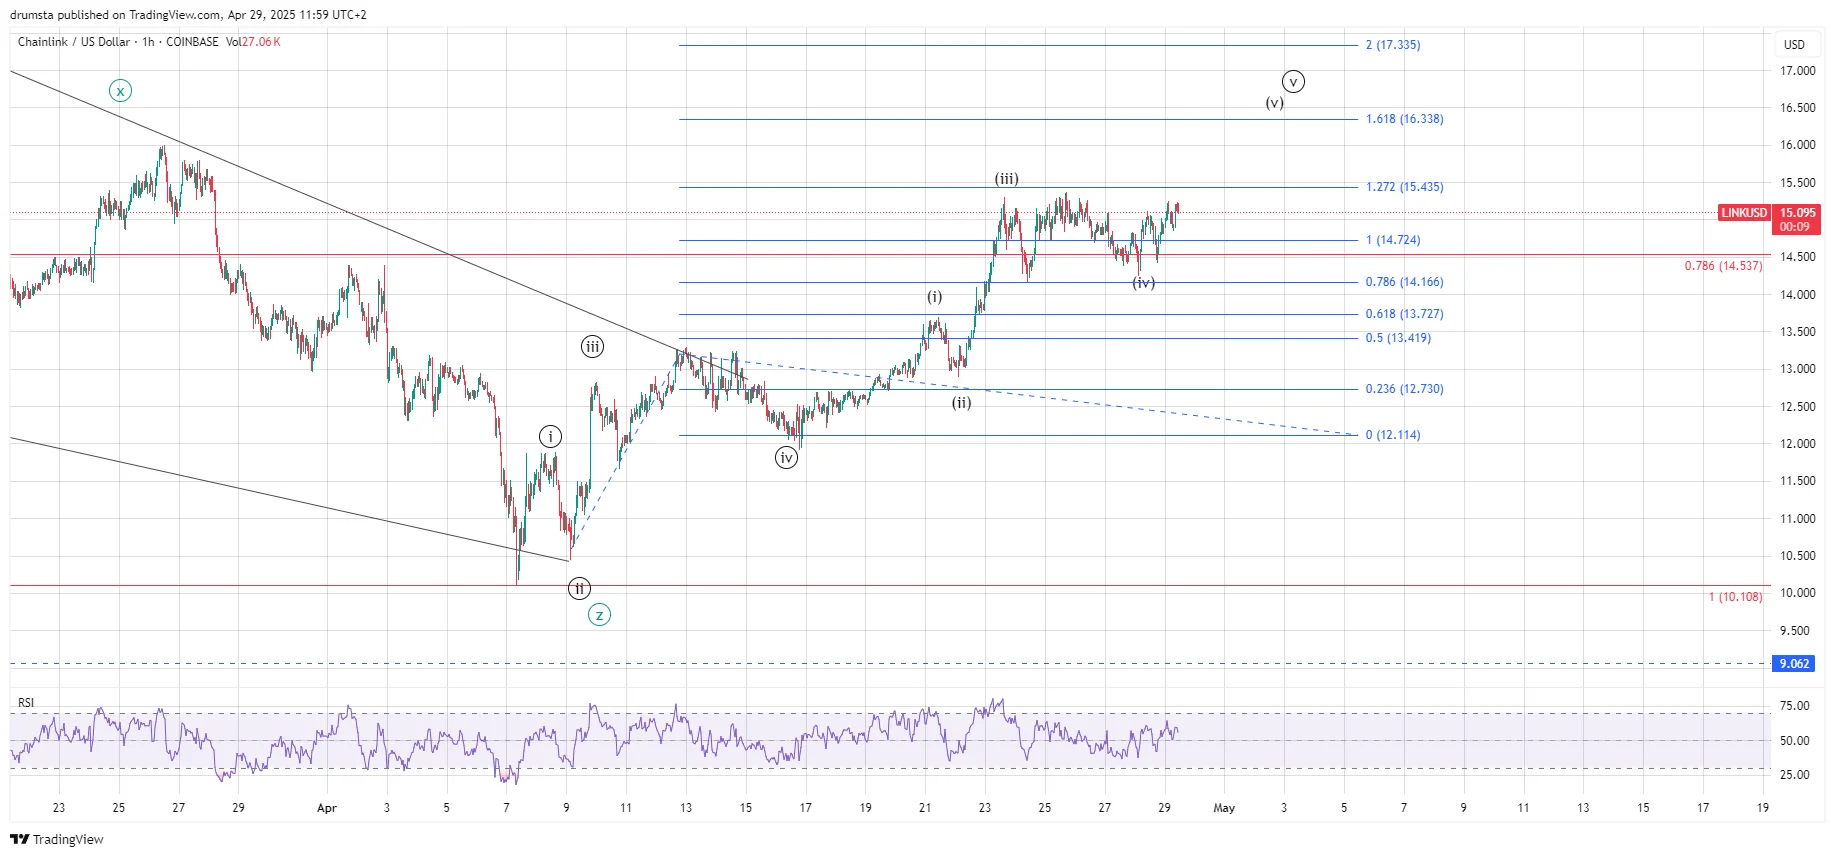1835x857 pixels.
Task: Click the drumsta published on TradingView.com header
Action: (x=188, y=15)
